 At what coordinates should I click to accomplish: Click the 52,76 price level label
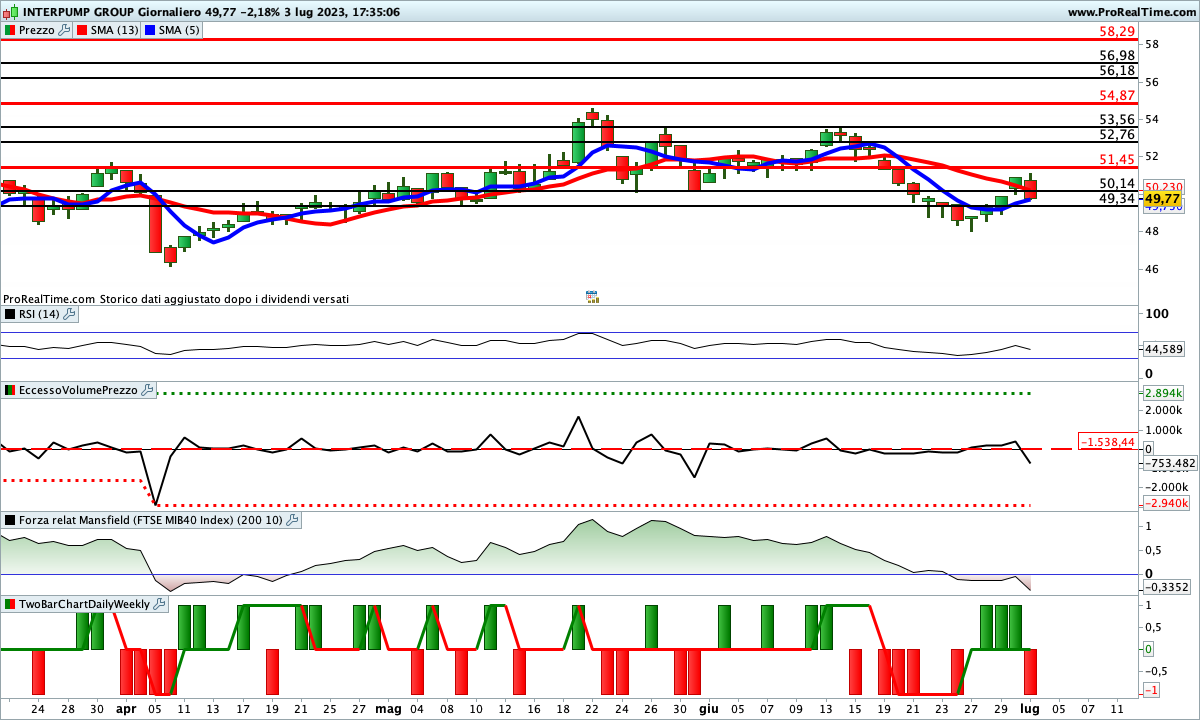pyautogui.click(x=1116, y=135)
